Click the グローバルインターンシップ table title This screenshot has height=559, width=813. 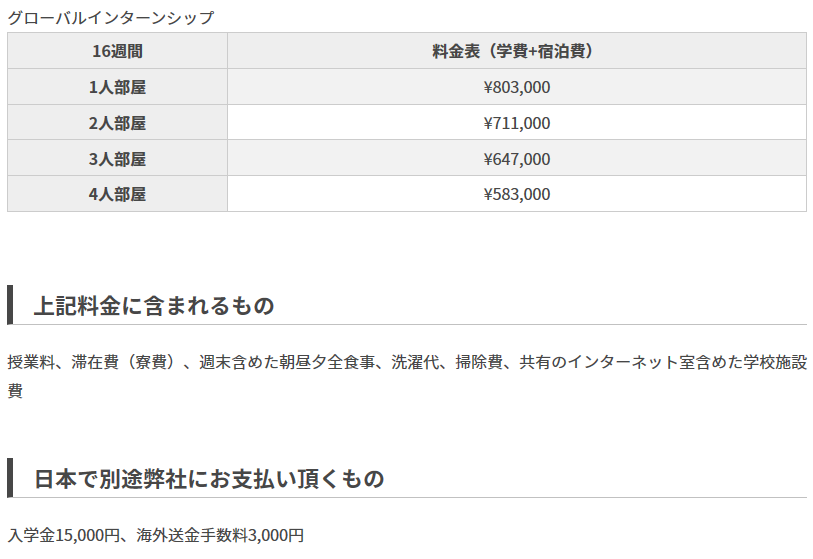pos(111,17)
